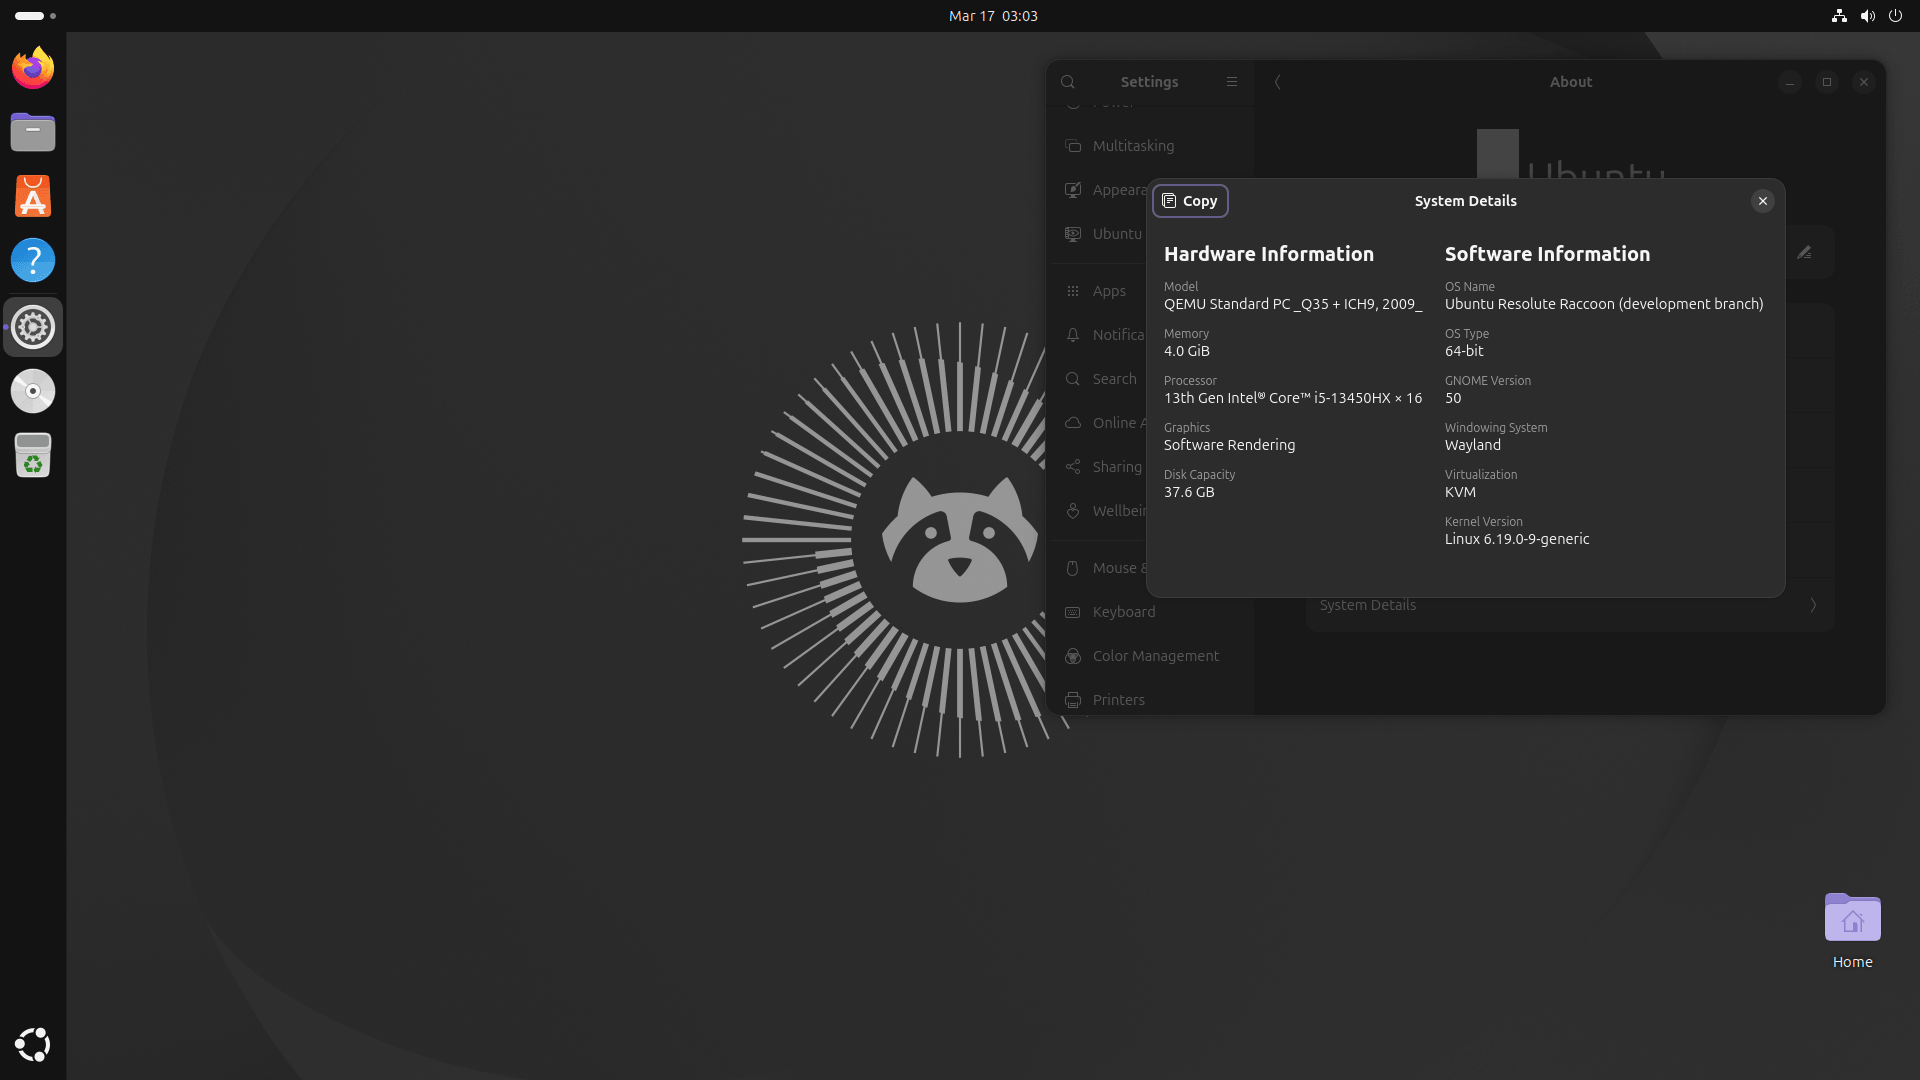1920x1080 pixels.
Task: Open the power menu in the top bar
Action: pyautogui.click(x=1896, y=15)
